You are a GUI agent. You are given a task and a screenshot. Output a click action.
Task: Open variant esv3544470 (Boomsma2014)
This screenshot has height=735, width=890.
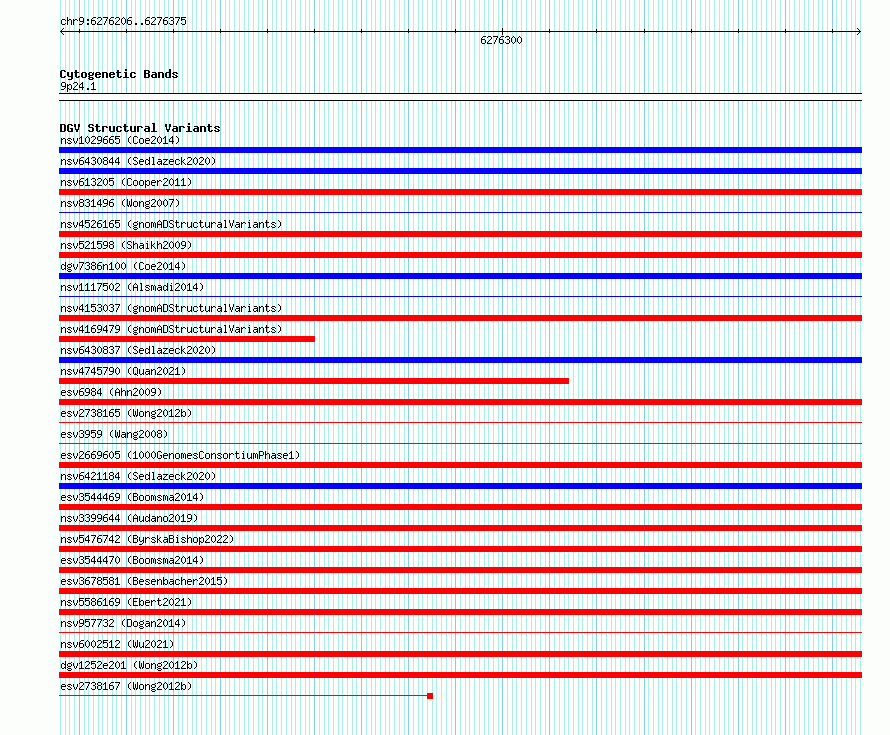pyautogui.click(x=132, y=560)
